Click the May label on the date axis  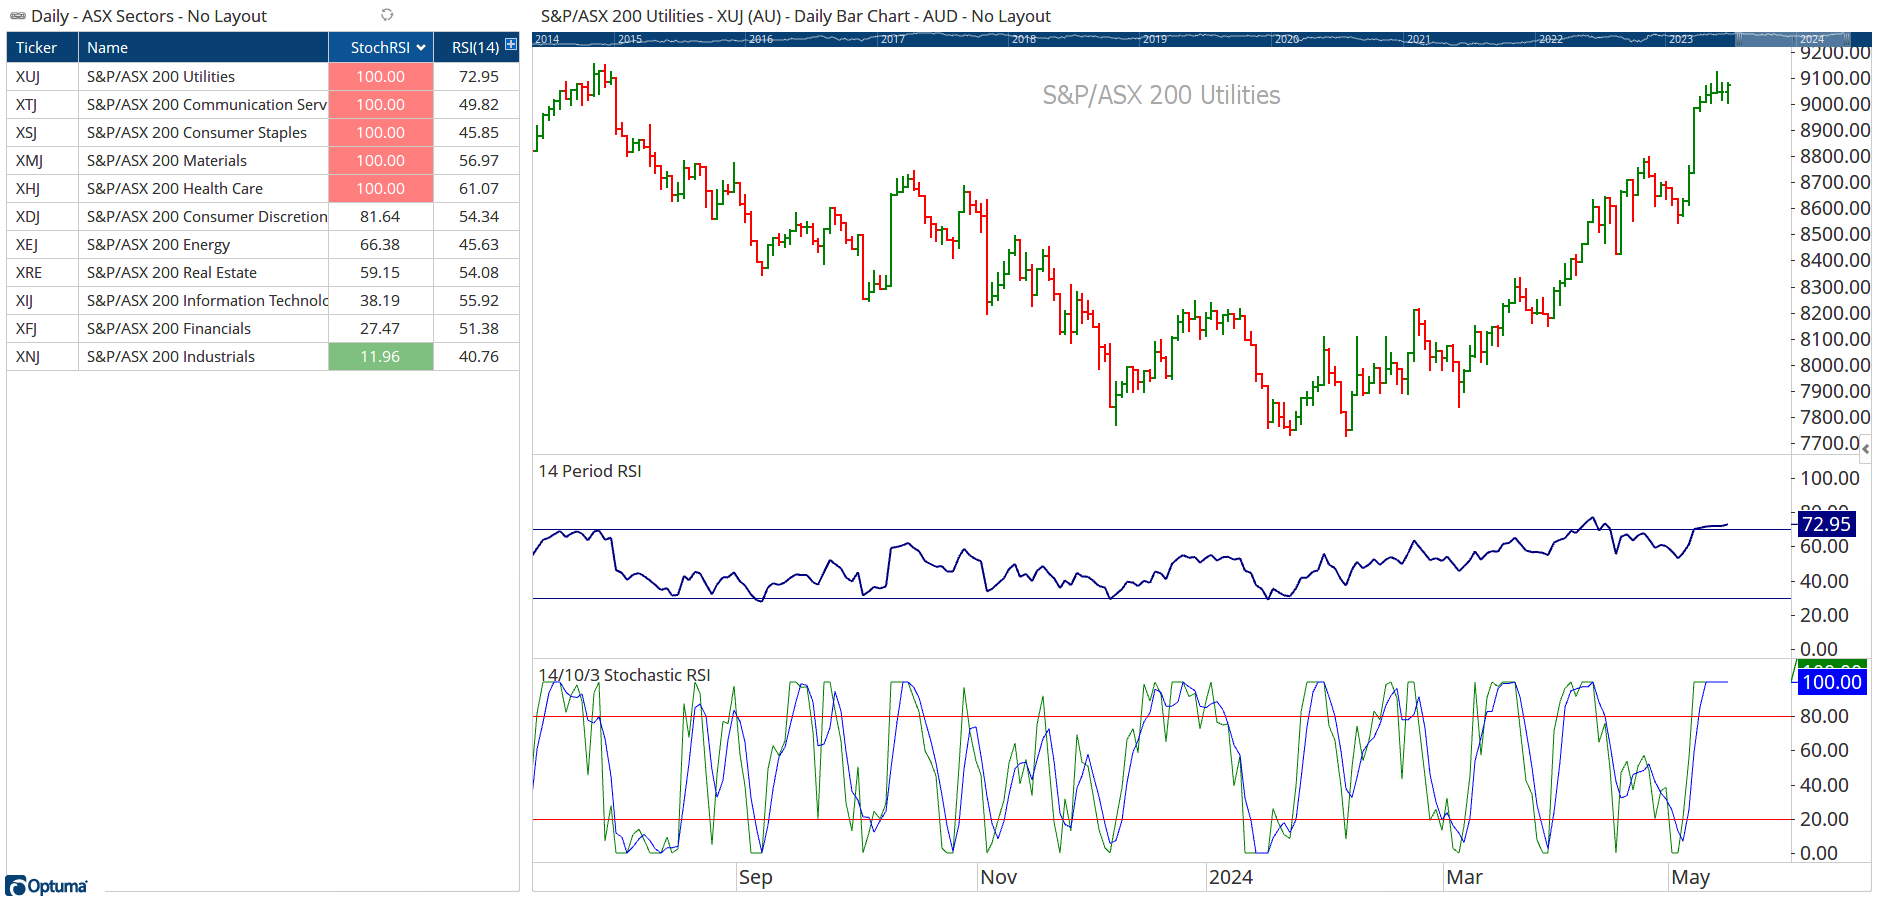1690,877
